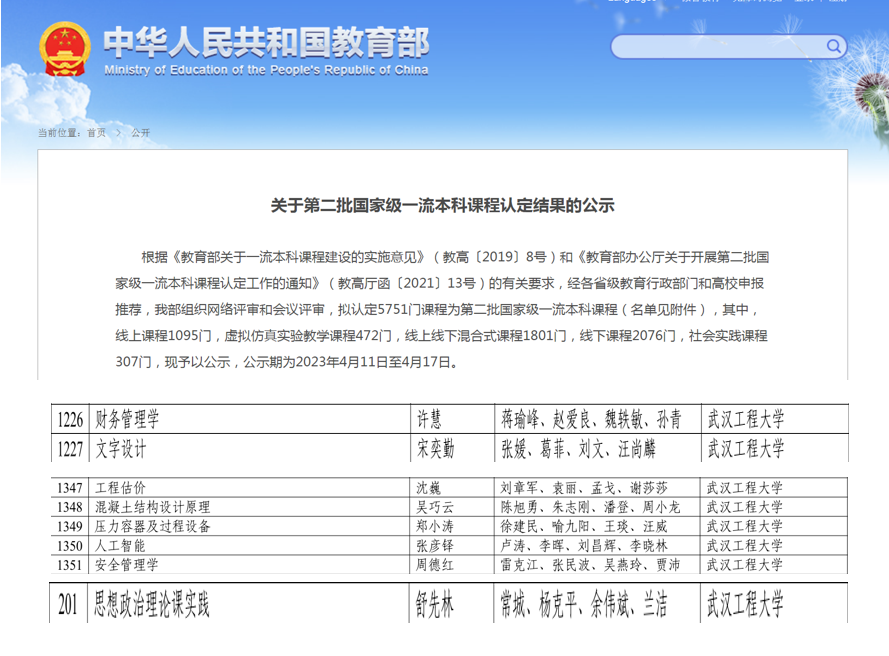Select row number 1351
This screenshot has width=889, height=656.
tap(70, 565)
